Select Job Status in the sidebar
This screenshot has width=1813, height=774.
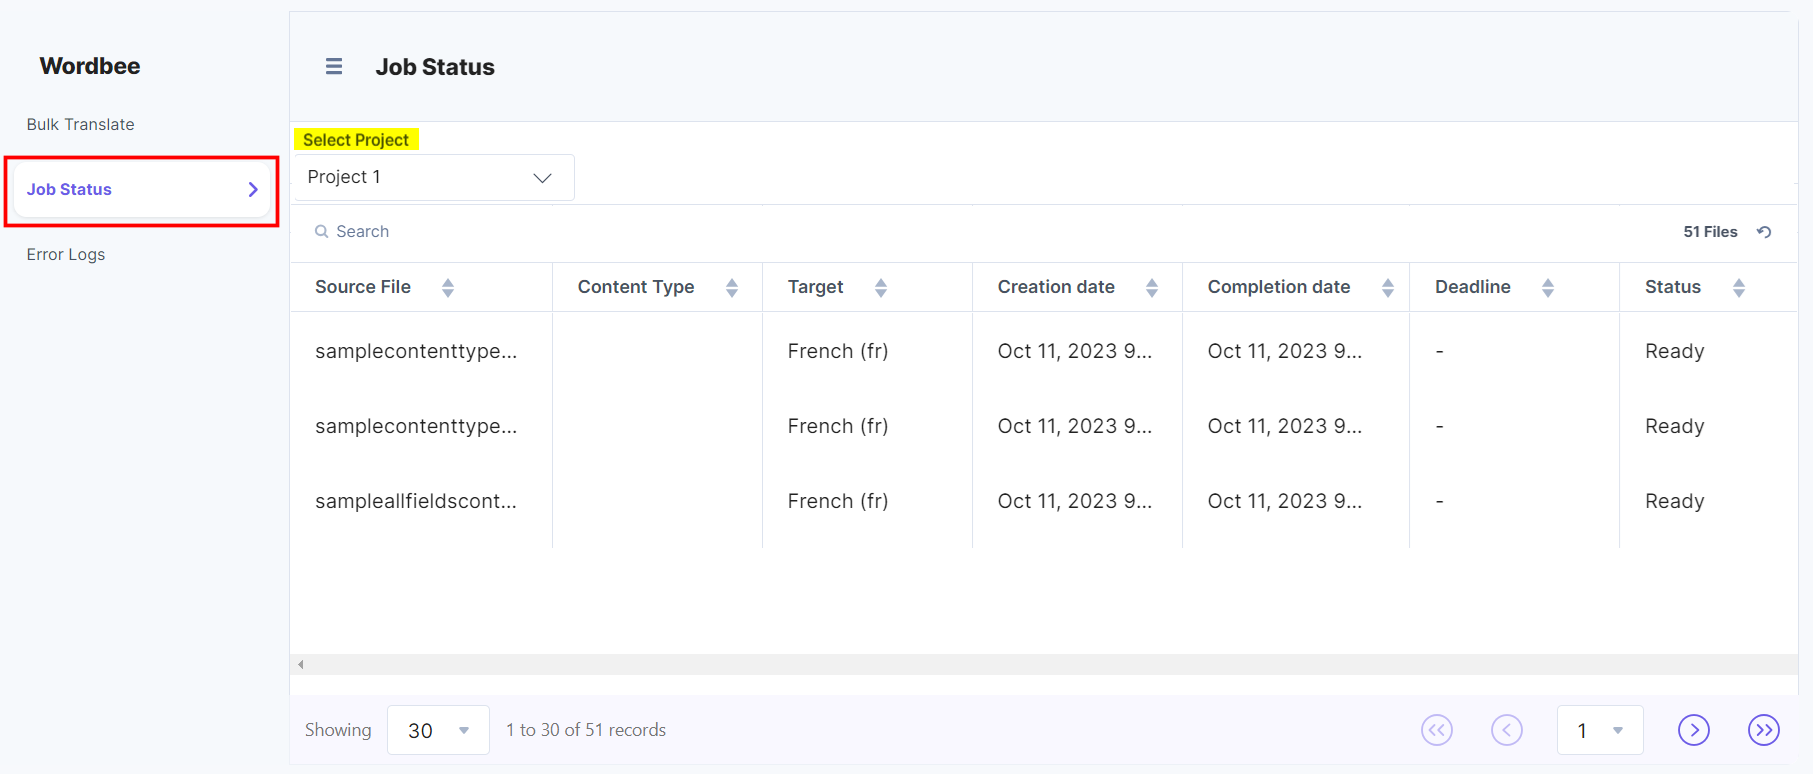[141, 190]
